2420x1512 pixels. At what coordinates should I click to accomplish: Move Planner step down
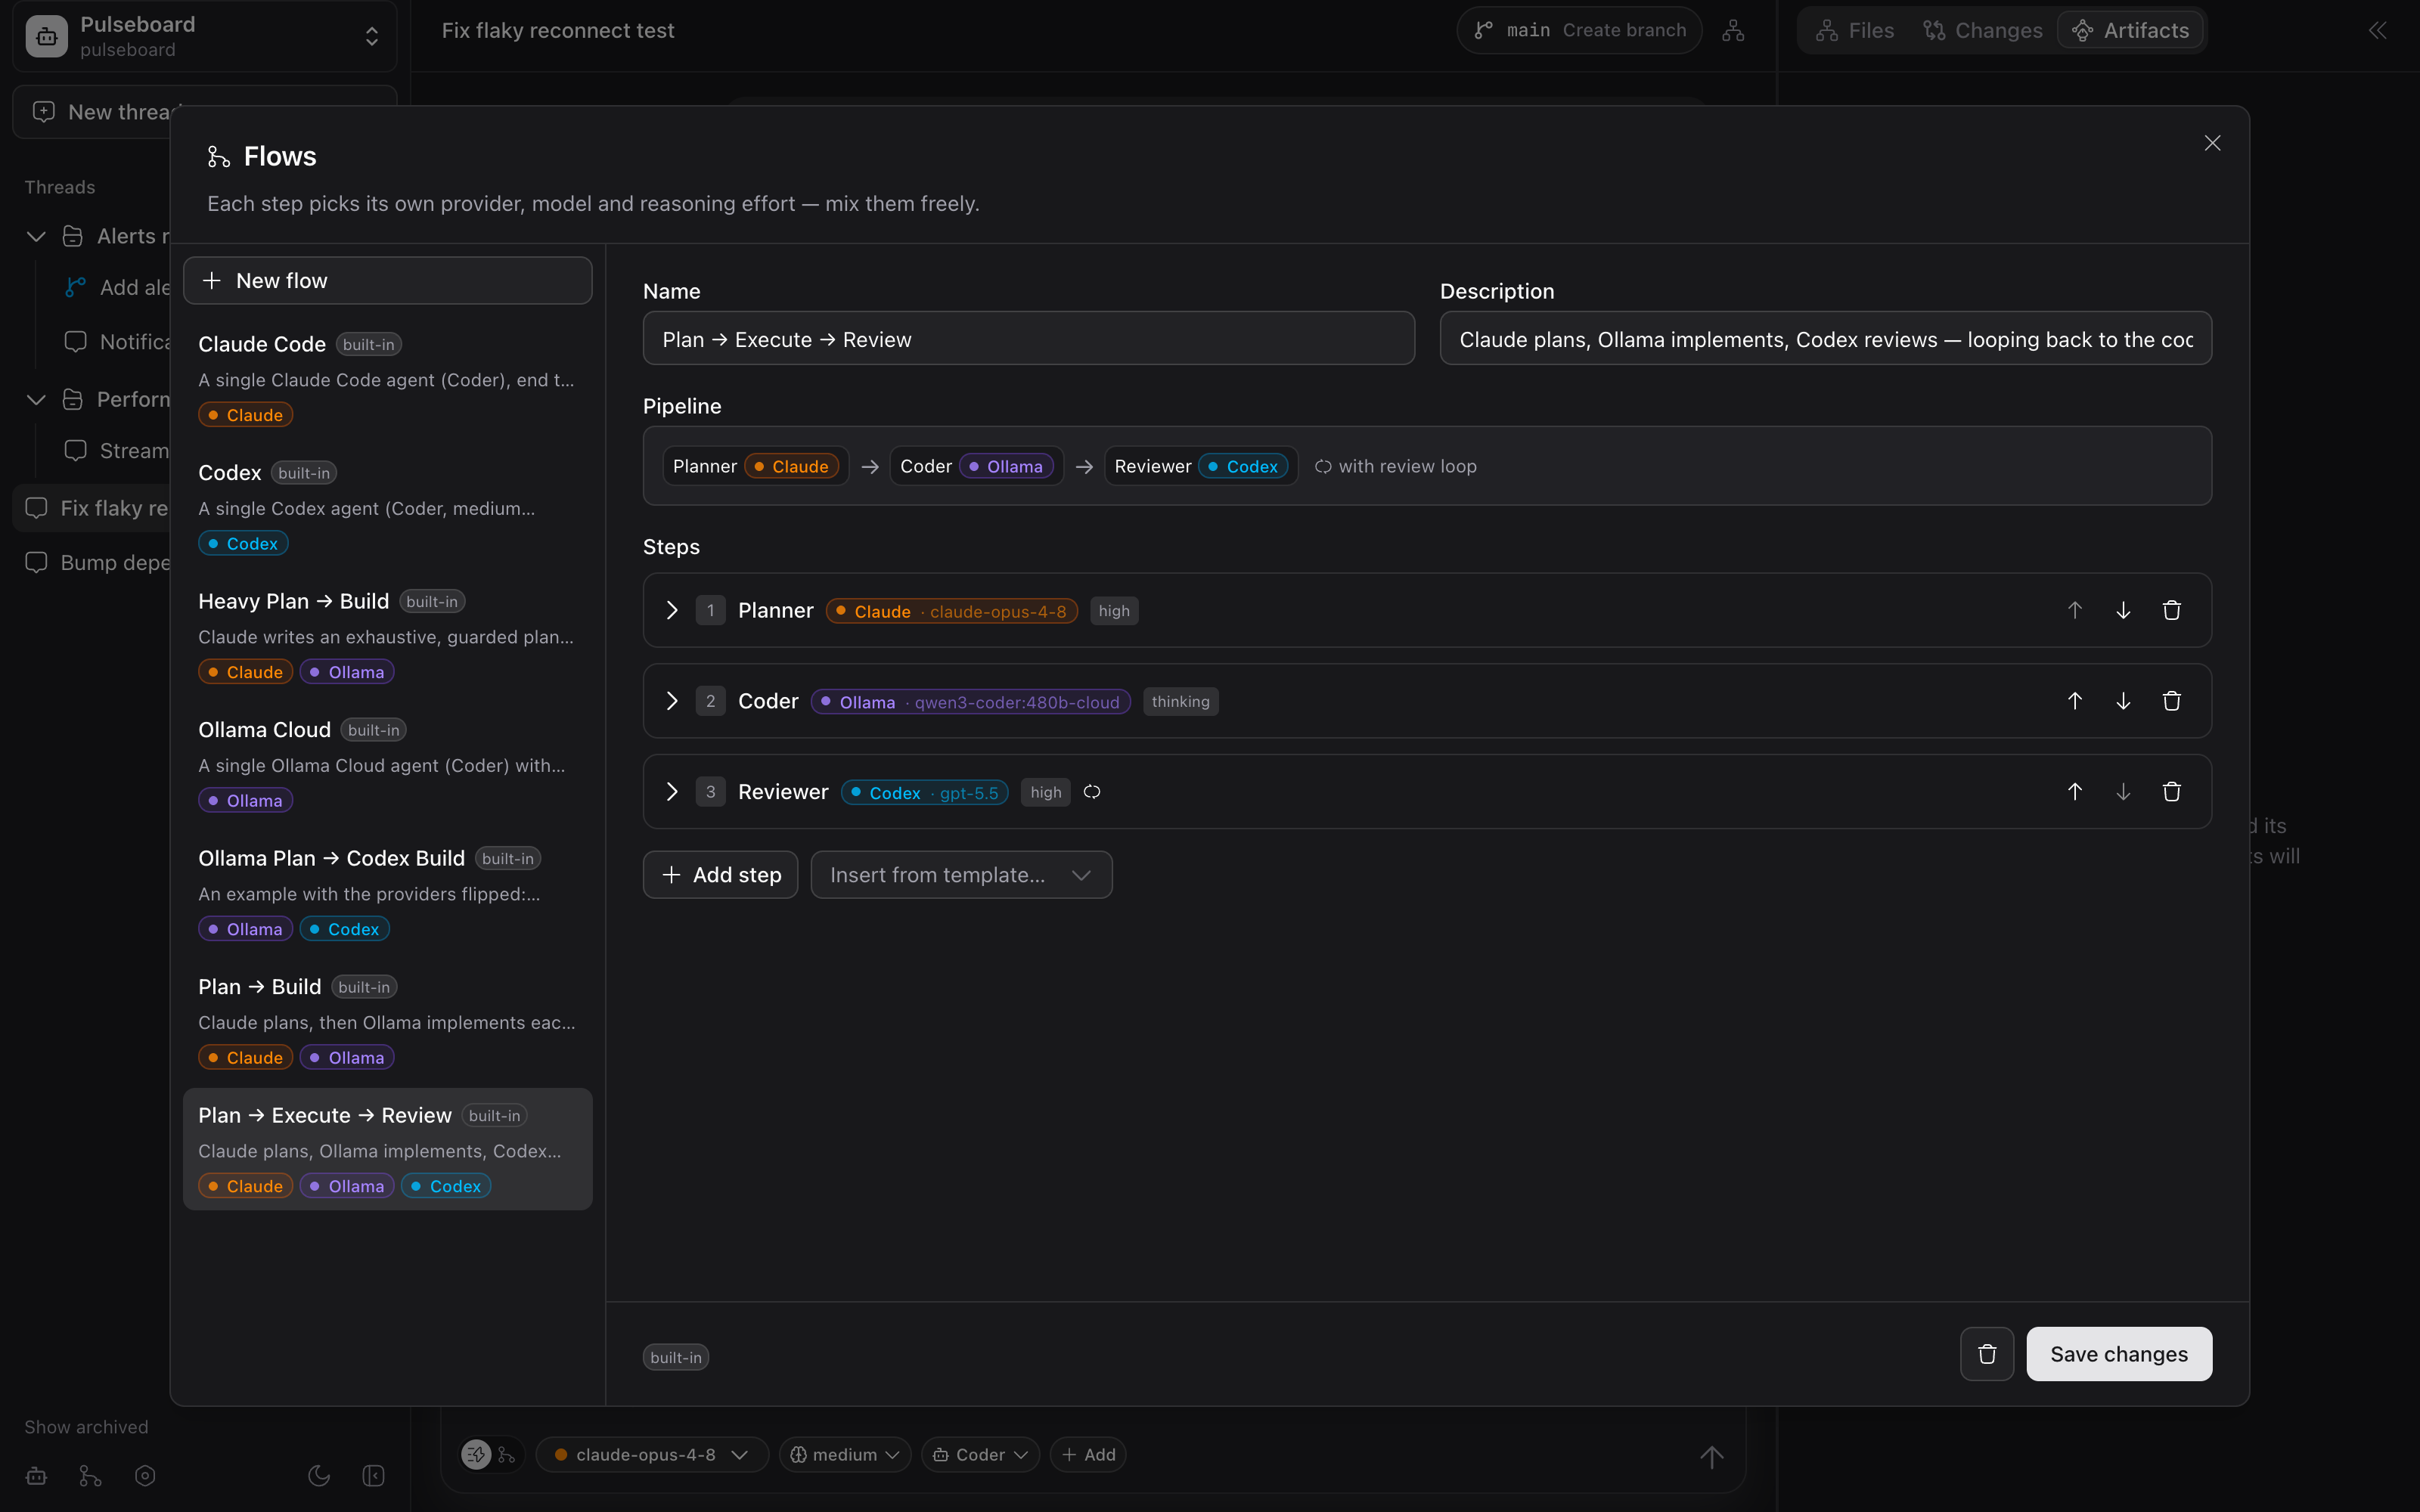click(2123, 610)
